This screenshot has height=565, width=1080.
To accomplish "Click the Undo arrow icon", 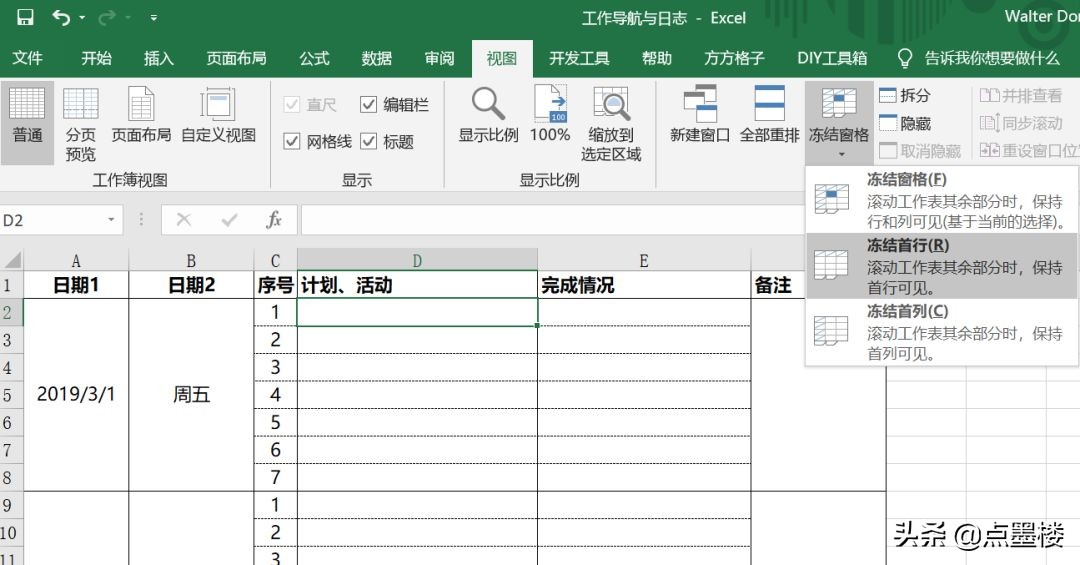I will 61,17.
